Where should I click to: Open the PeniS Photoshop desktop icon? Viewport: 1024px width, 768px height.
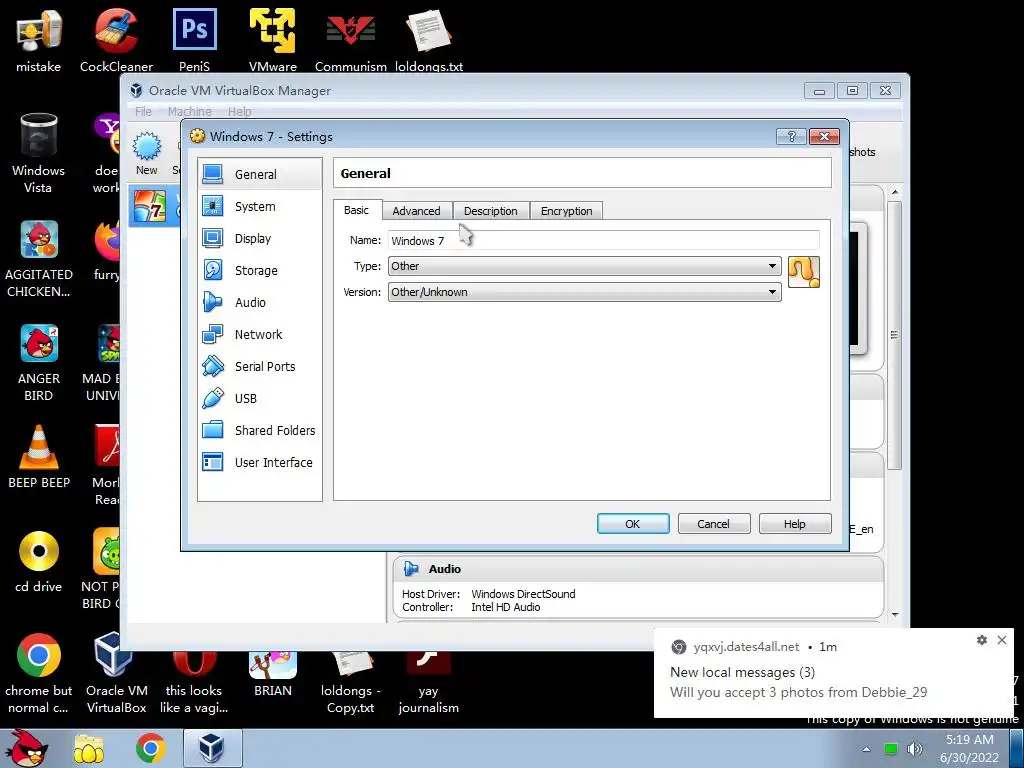point(194,40)
